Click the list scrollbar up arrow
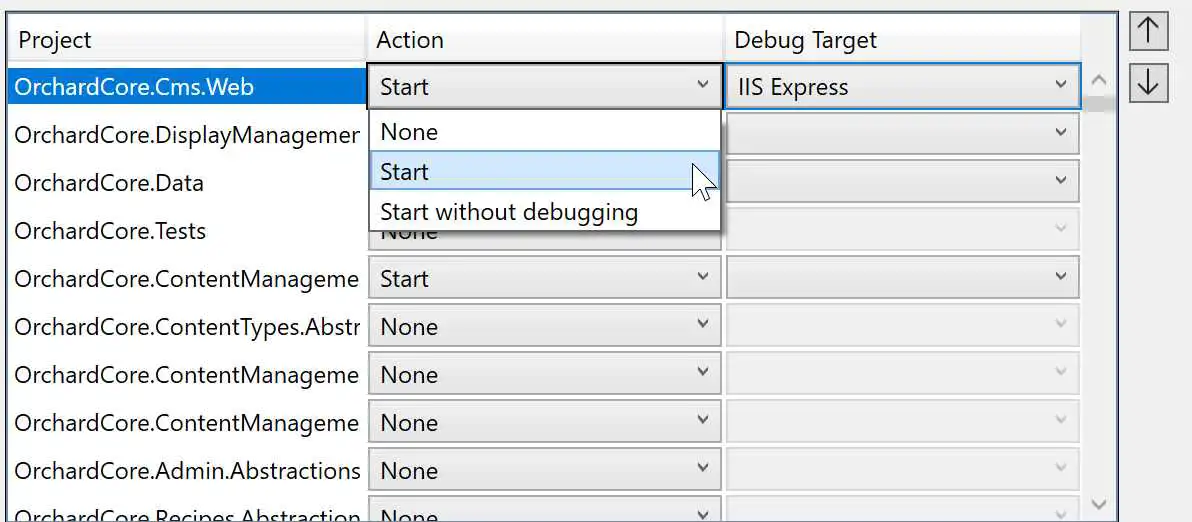Screen dimensions: 1192x522 click(x=1098, y=80)
